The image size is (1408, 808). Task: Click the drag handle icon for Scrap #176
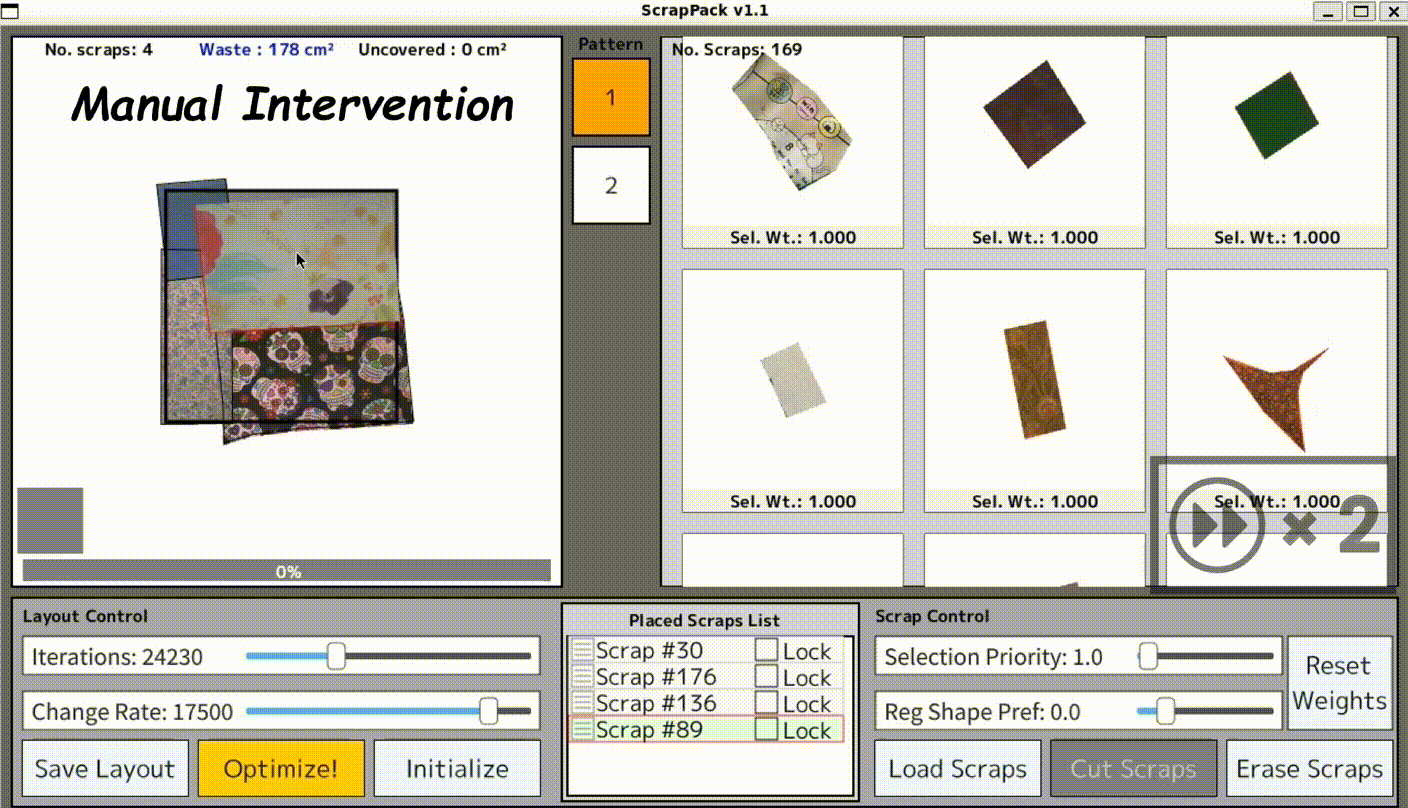point(582,677)
